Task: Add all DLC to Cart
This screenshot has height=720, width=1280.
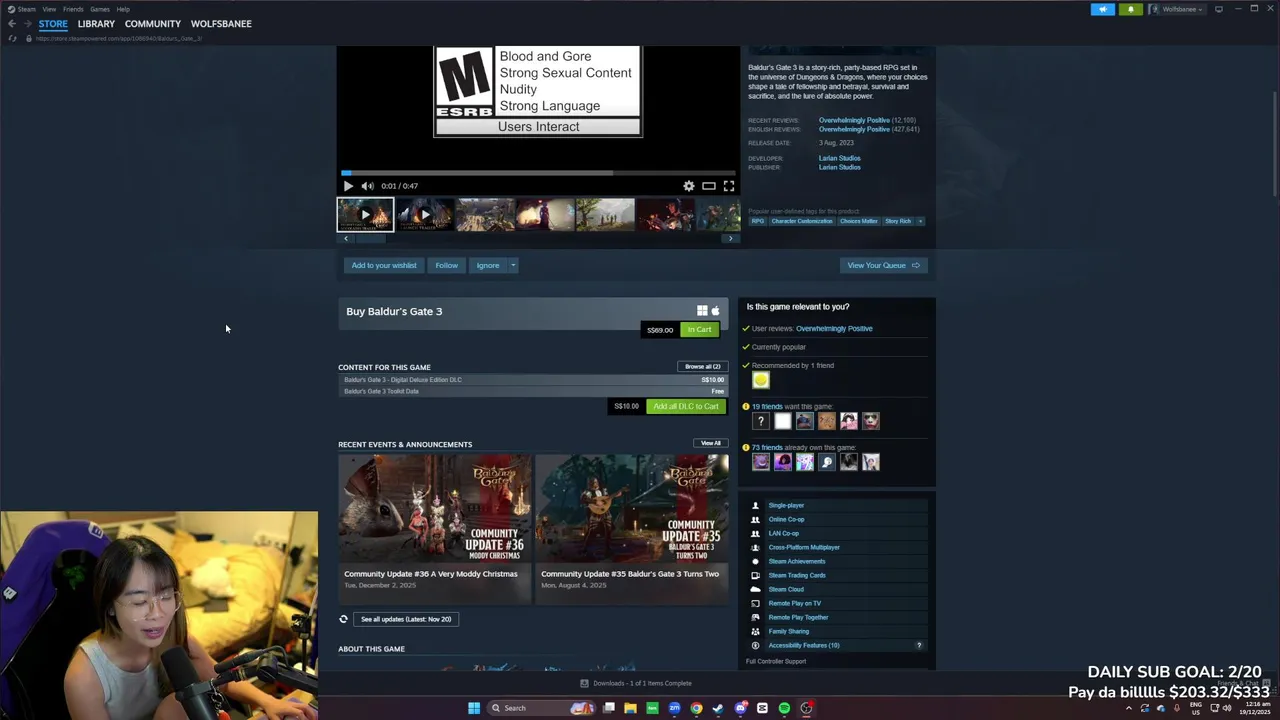Action: (686, 406)
